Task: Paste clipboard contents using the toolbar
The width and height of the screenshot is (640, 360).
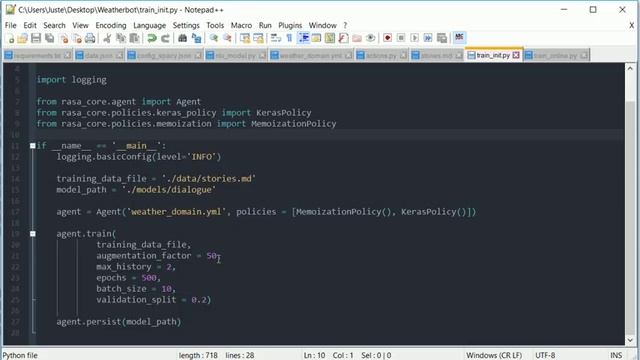Action: [134, 38]
